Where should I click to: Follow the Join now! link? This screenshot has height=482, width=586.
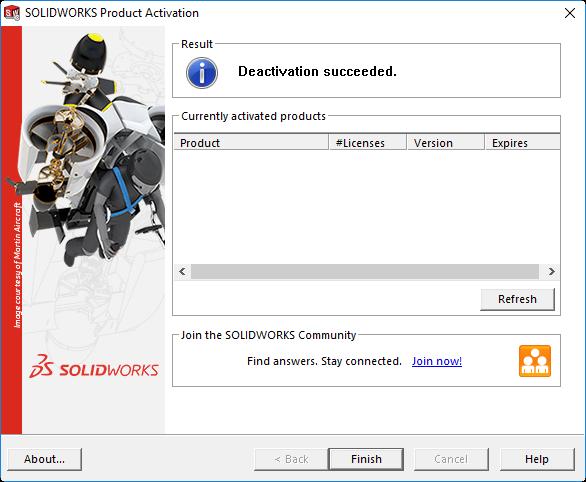point(437,361)
